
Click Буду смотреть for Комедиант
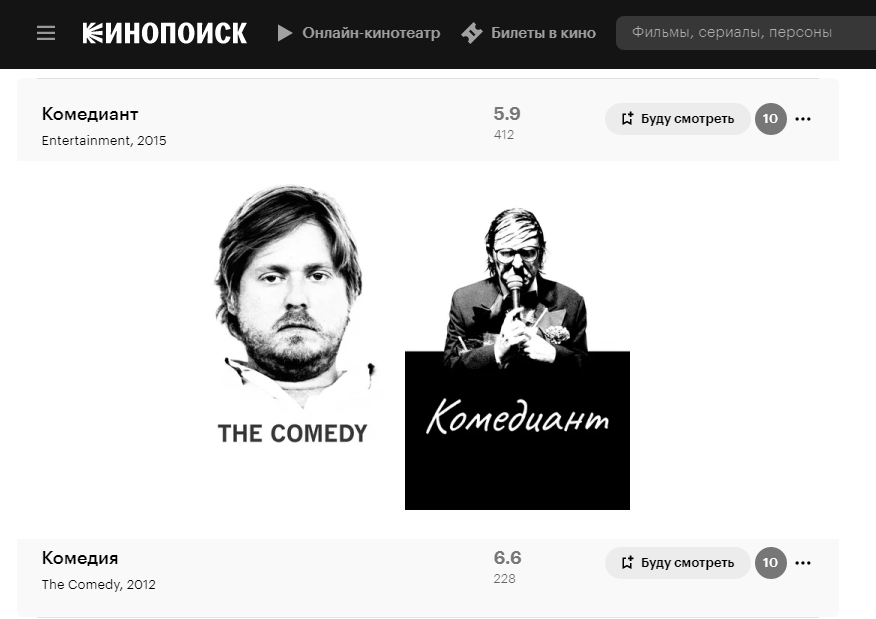(x=677, y=118)
